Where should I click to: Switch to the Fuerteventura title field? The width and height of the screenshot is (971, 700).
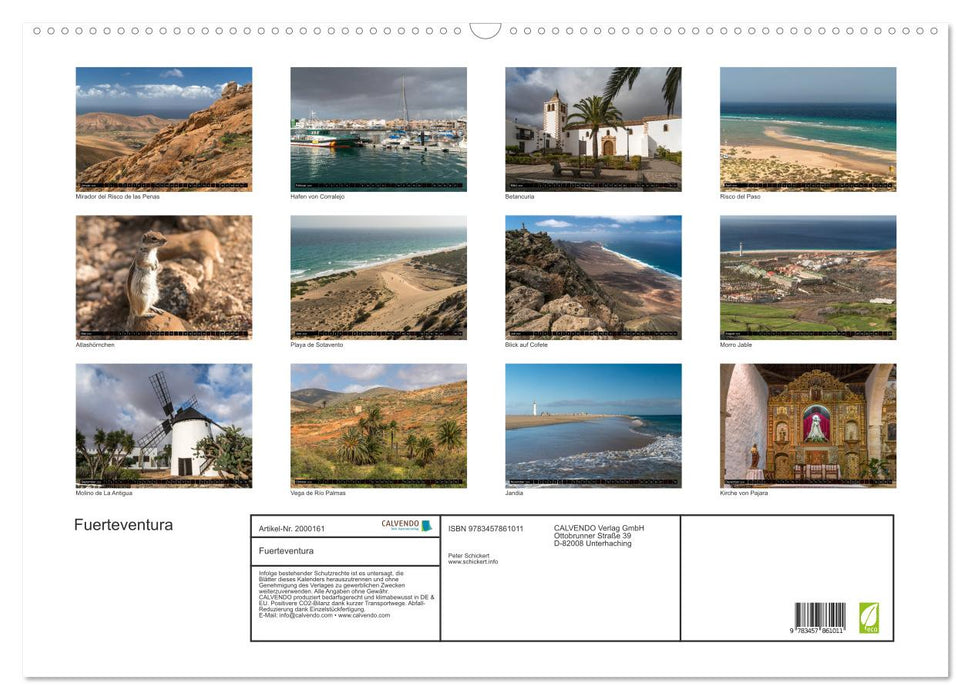[287, 551]
